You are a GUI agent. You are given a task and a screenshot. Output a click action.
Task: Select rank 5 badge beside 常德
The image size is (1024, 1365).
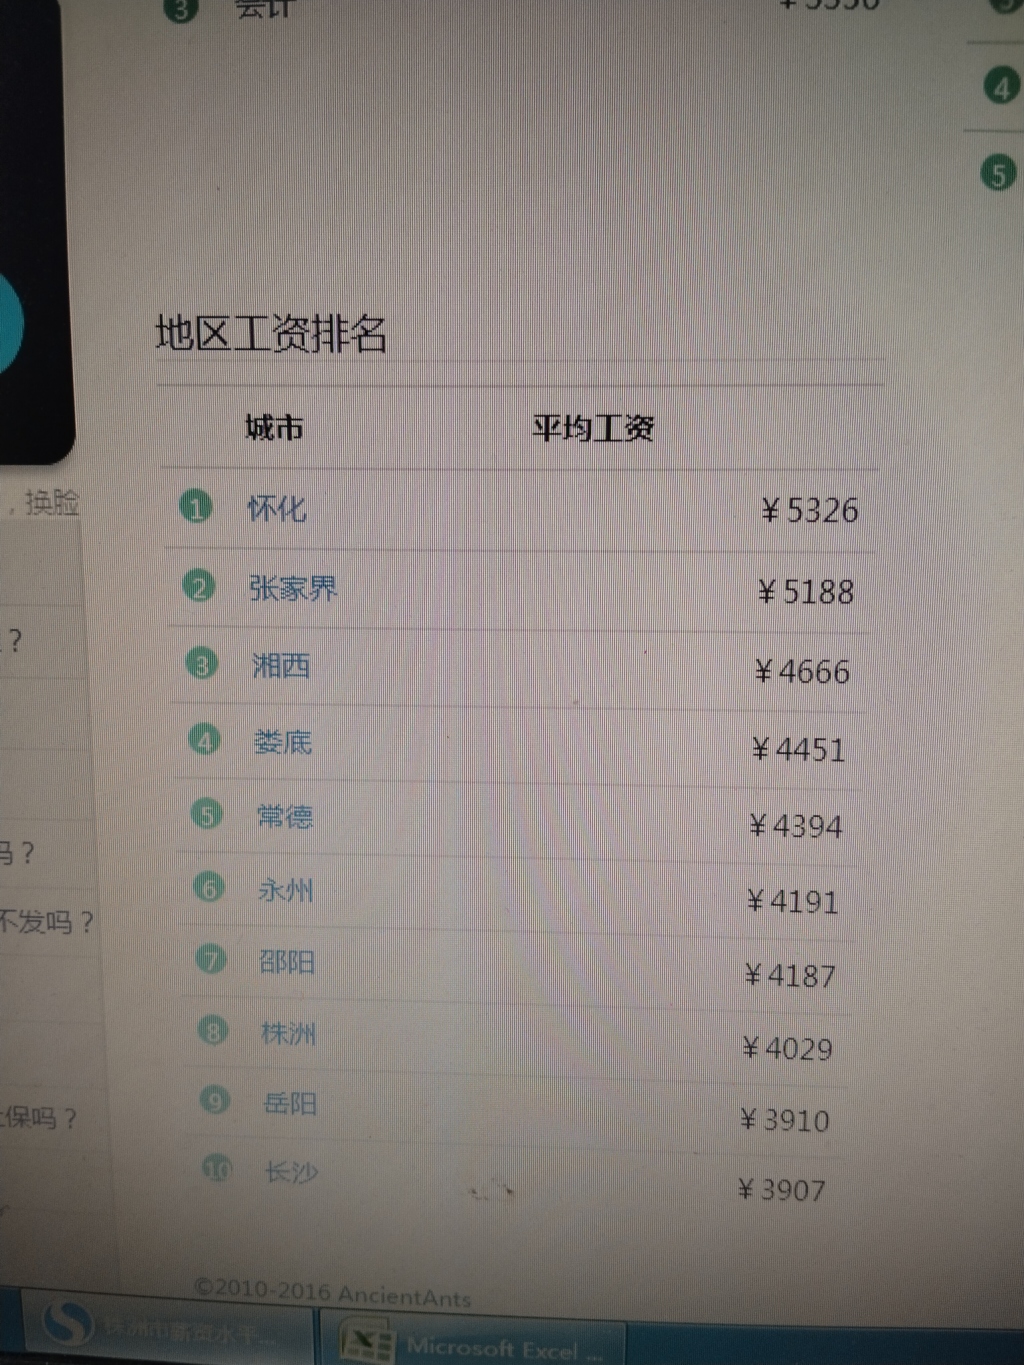[207, 815]
